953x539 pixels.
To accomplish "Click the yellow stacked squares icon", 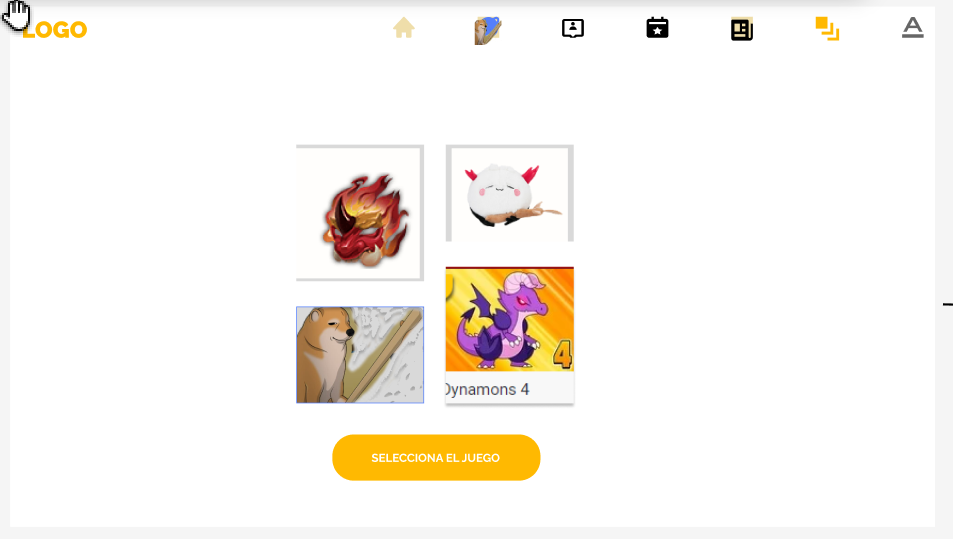I will pos(827,29).
